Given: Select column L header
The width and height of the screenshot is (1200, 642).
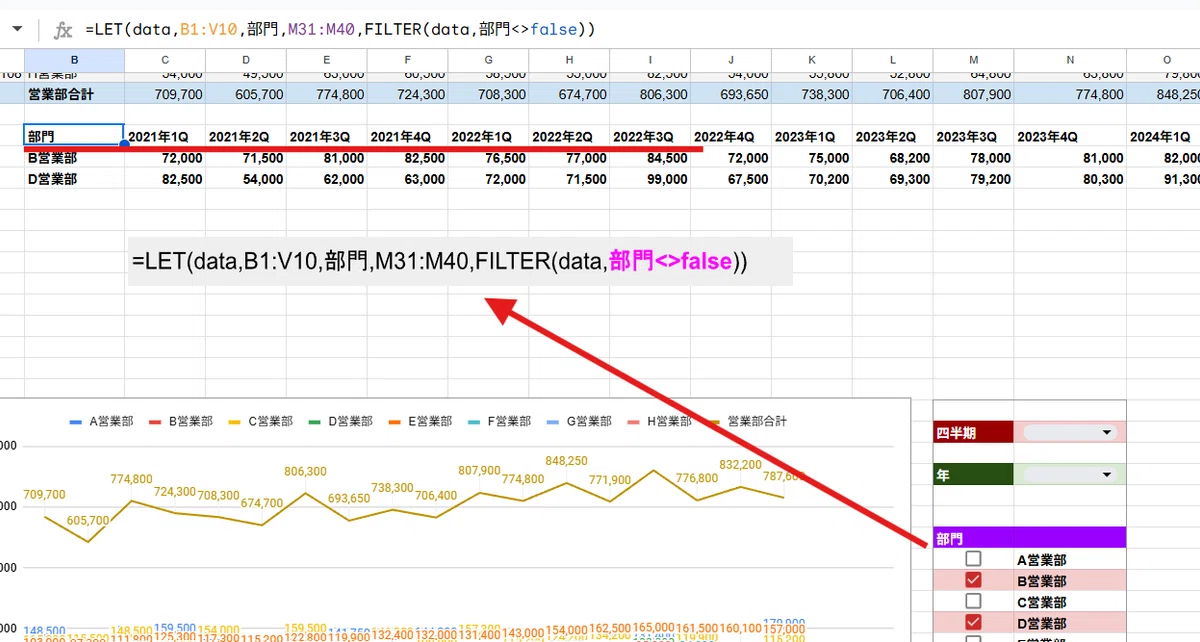Looking at the screenshot, I should (x=892, y=60).
